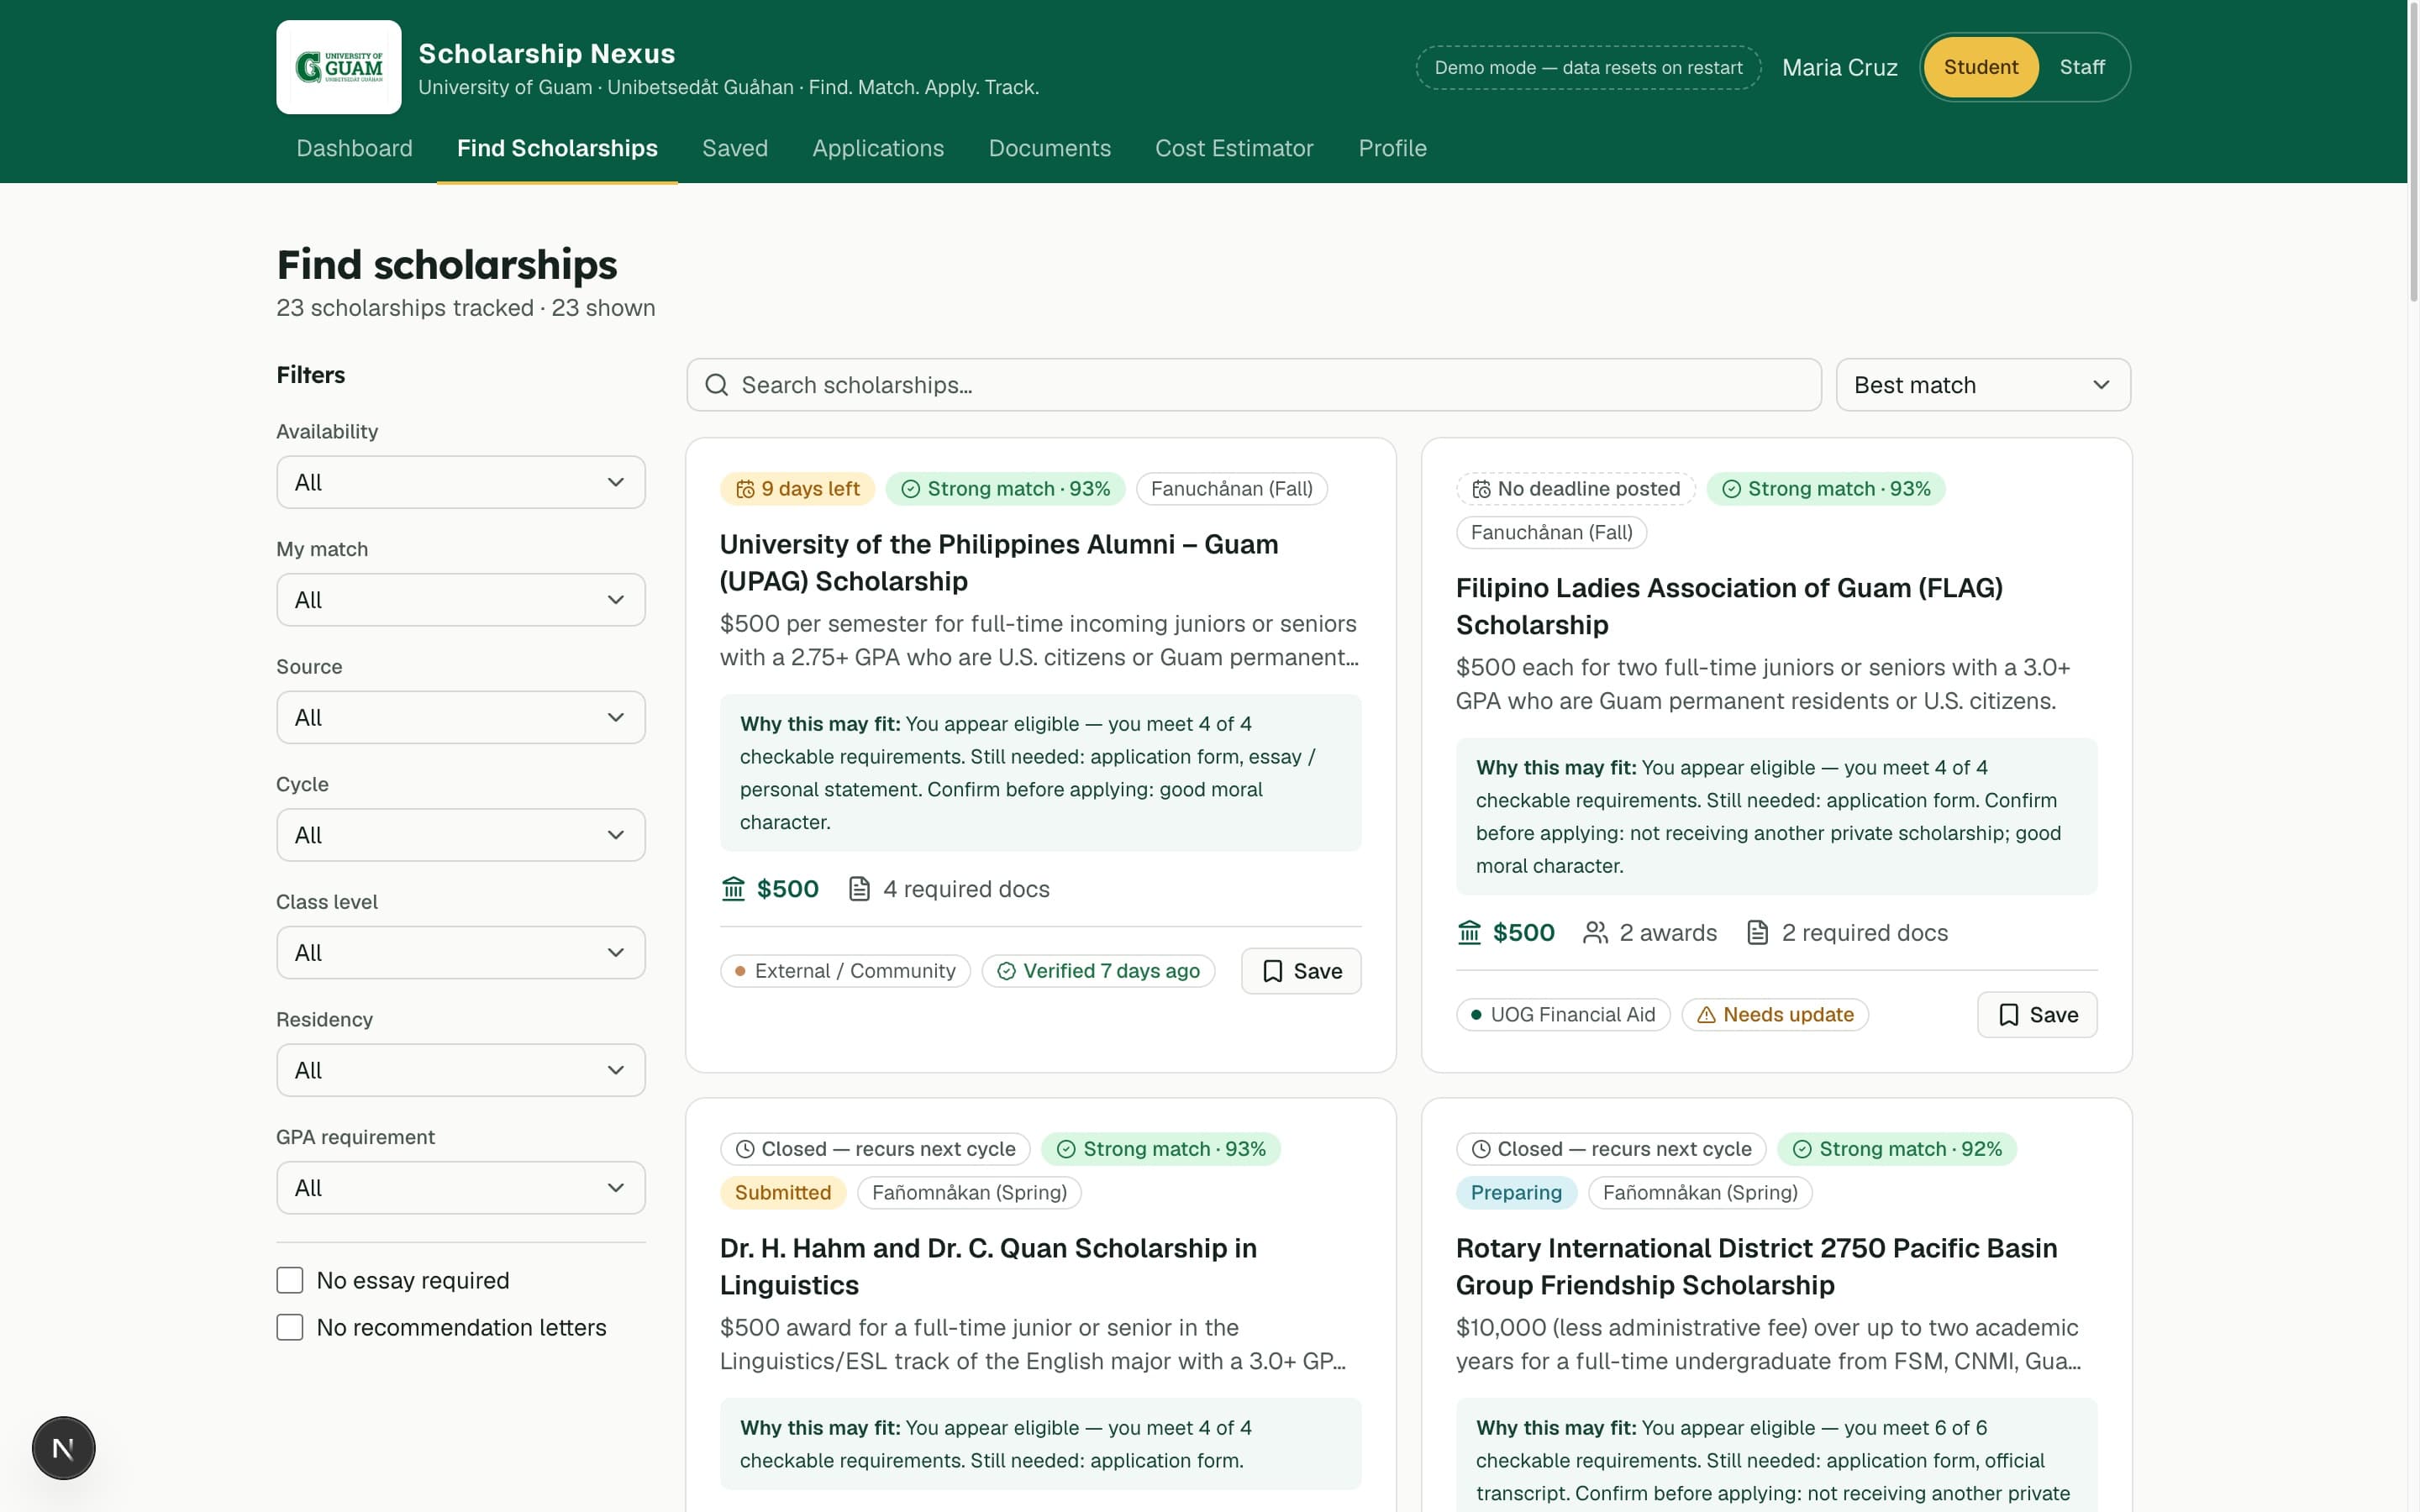Viewport: 2420px width, 1512px height.
Task: Open Filipino Ladies Association scholarship title
Action: pos(1729,606)
